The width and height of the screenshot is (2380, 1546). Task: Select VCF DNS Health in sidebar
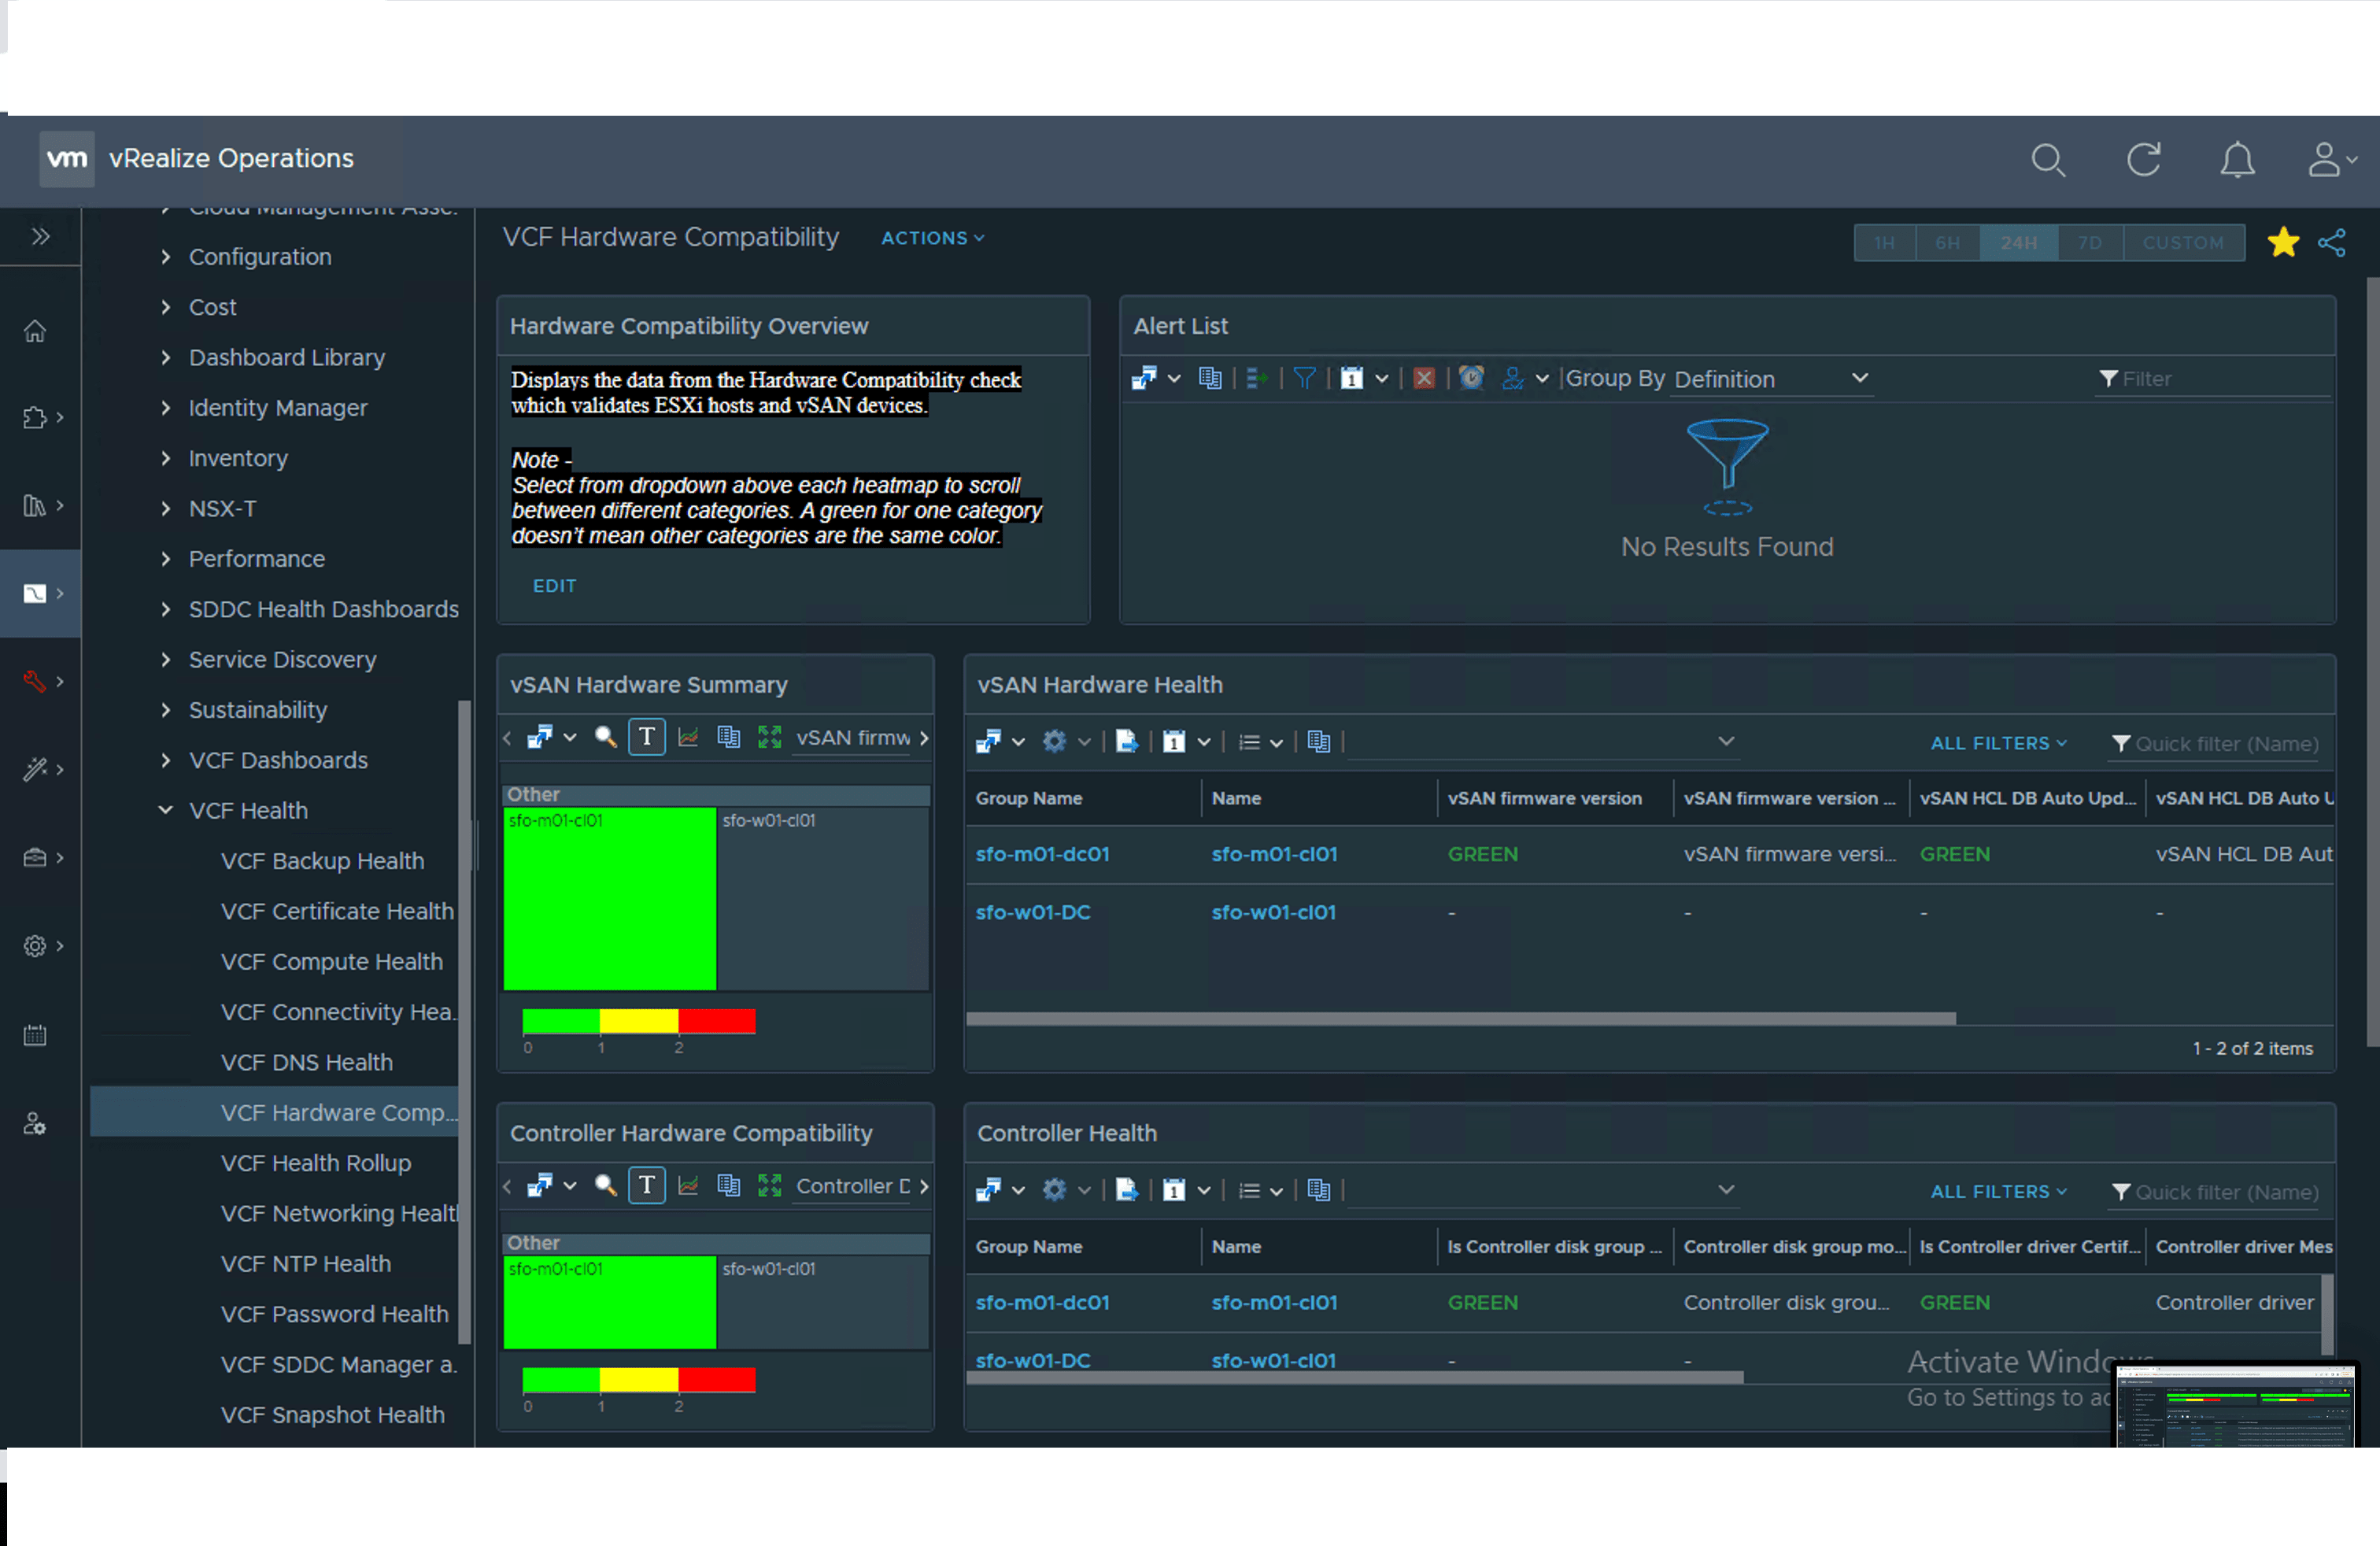click(x=306, y=1062)
